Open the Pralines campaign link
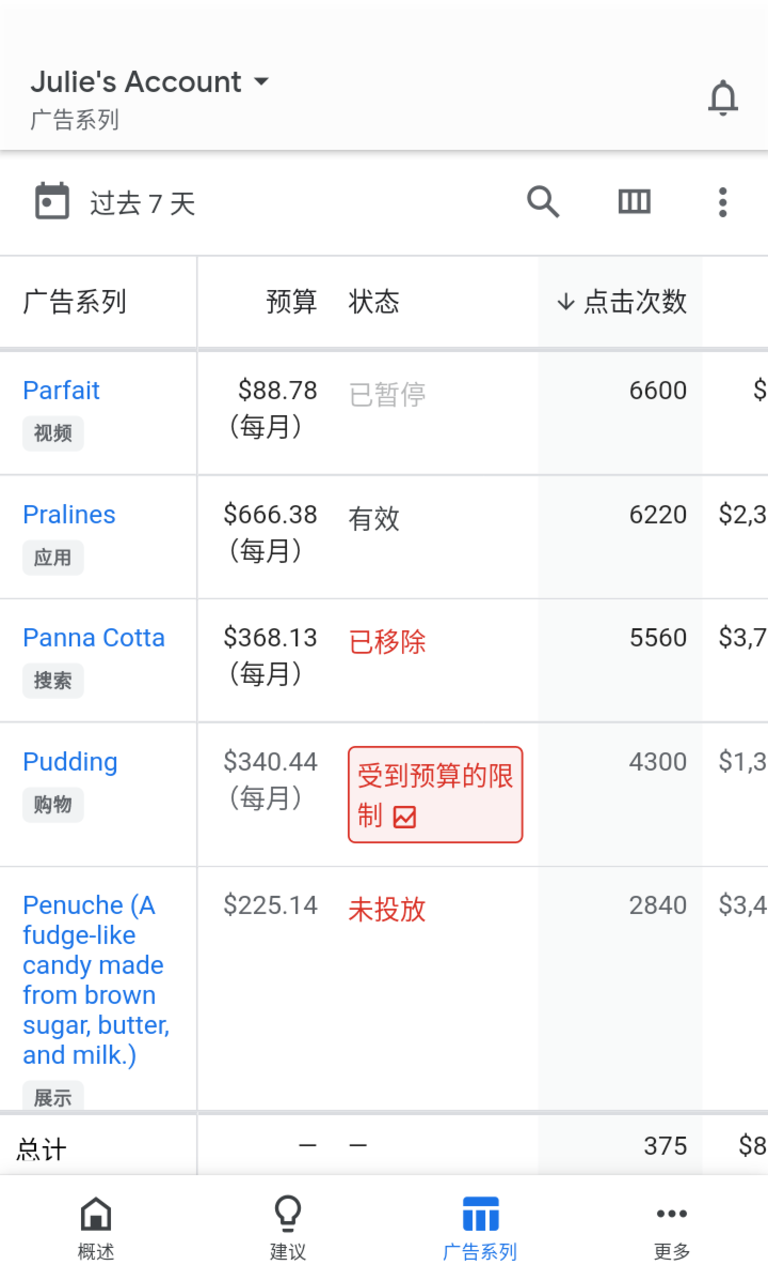Image resolution: width=768 pixels, height=1280 pixels. pyautogui.click(x=69, y=514)
